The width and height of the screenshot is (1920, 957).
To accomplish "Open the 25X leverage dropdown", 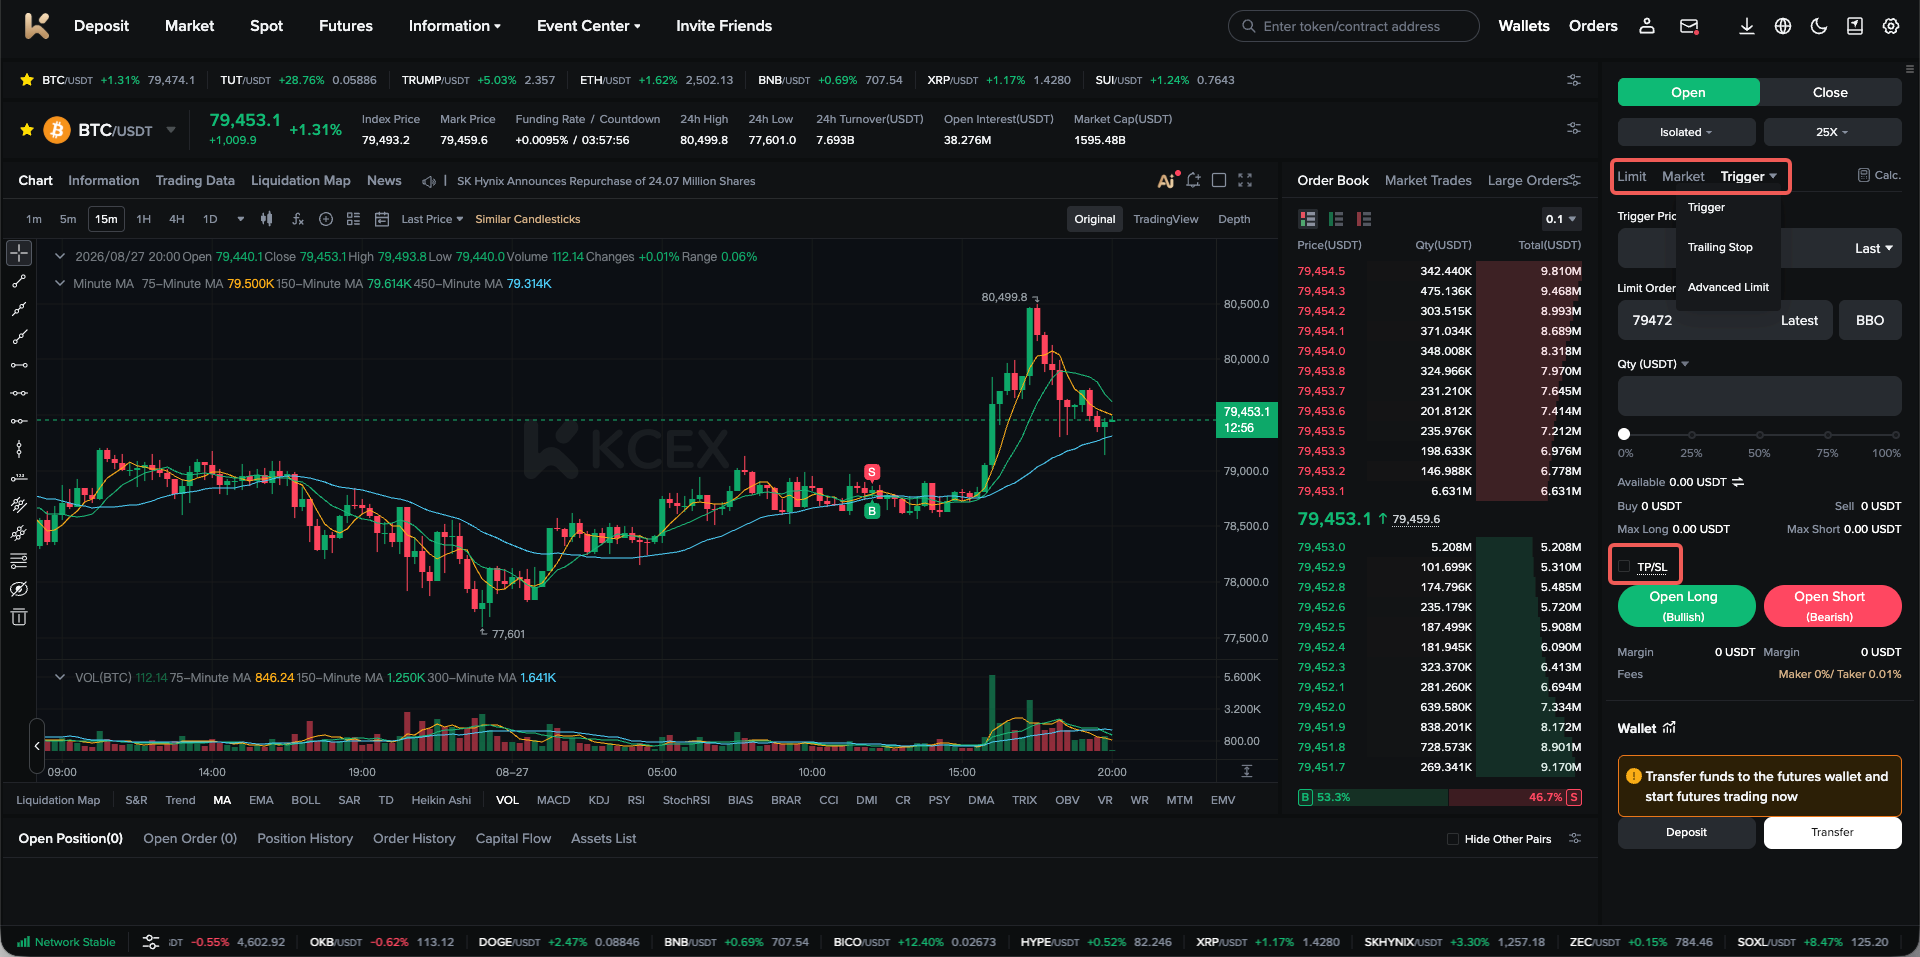I will point(1832,132).
